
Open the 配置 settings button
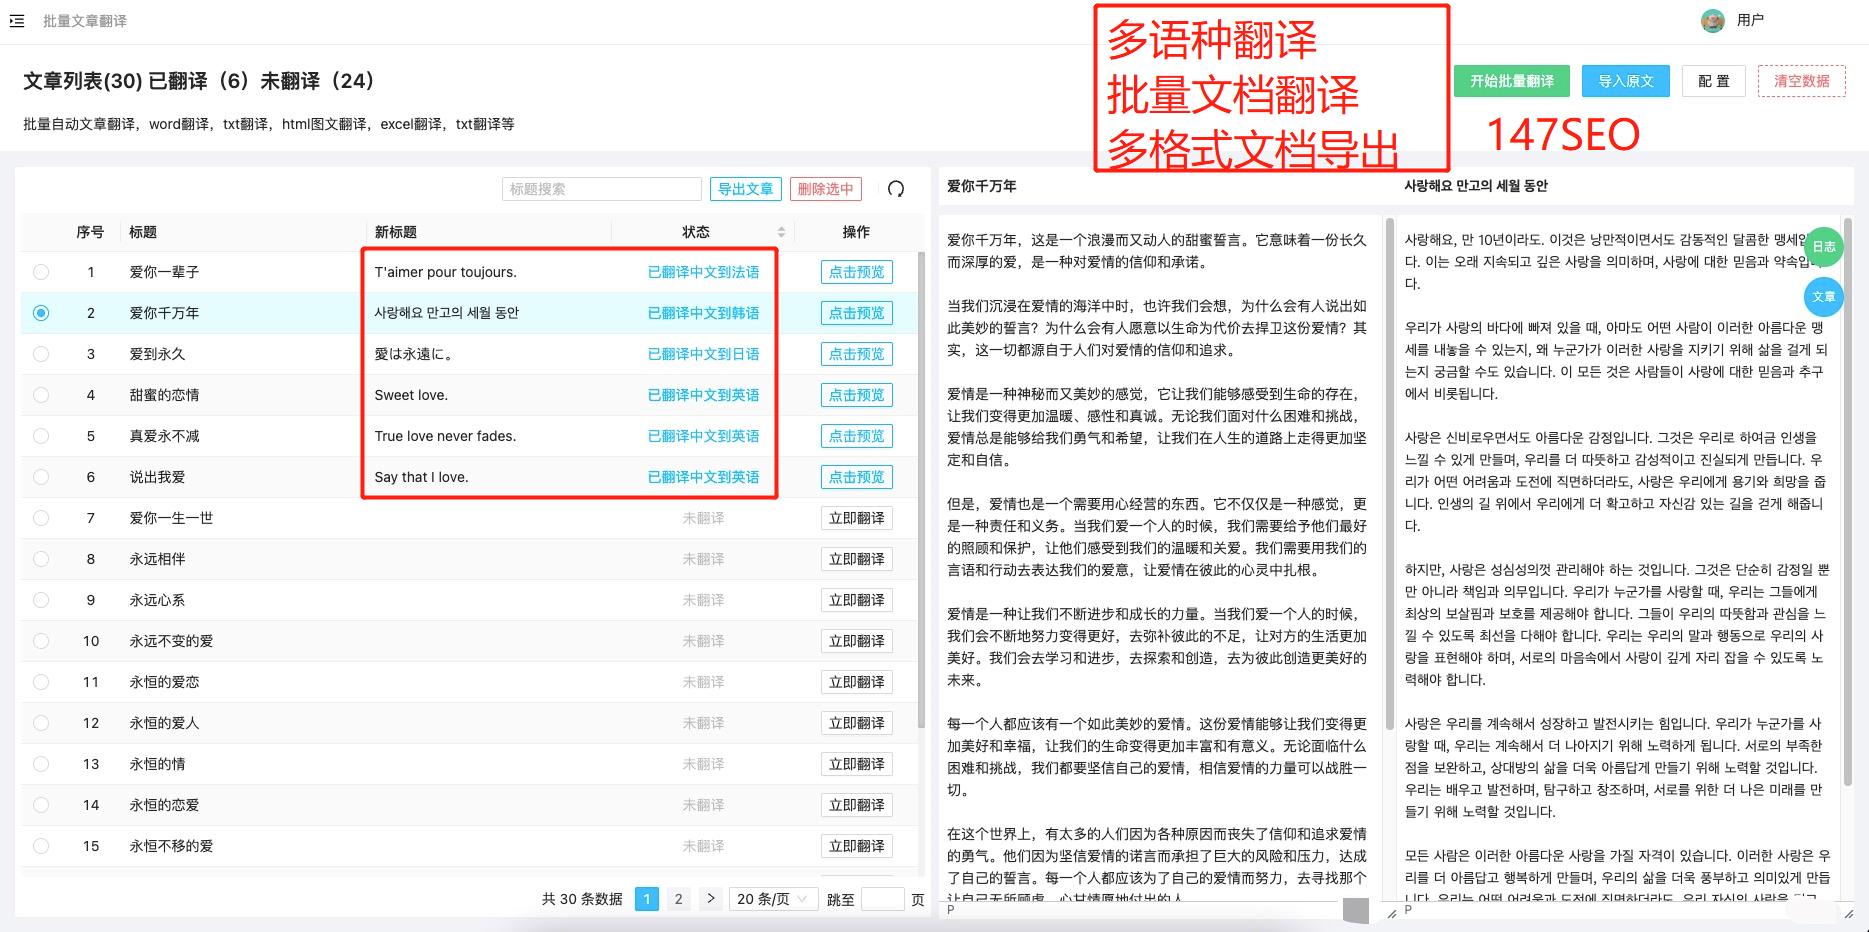click(1713, 81)
